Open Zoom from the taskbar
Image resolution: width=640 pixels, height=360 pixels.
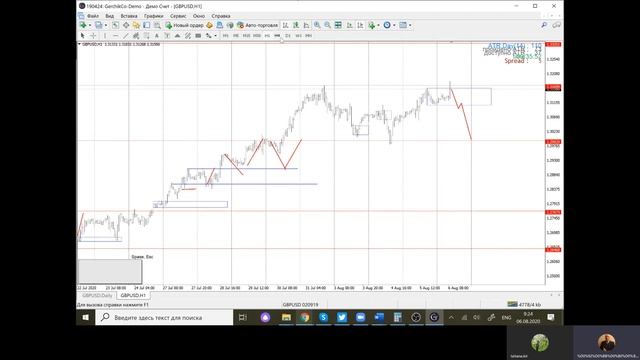(x=360, y=317)
